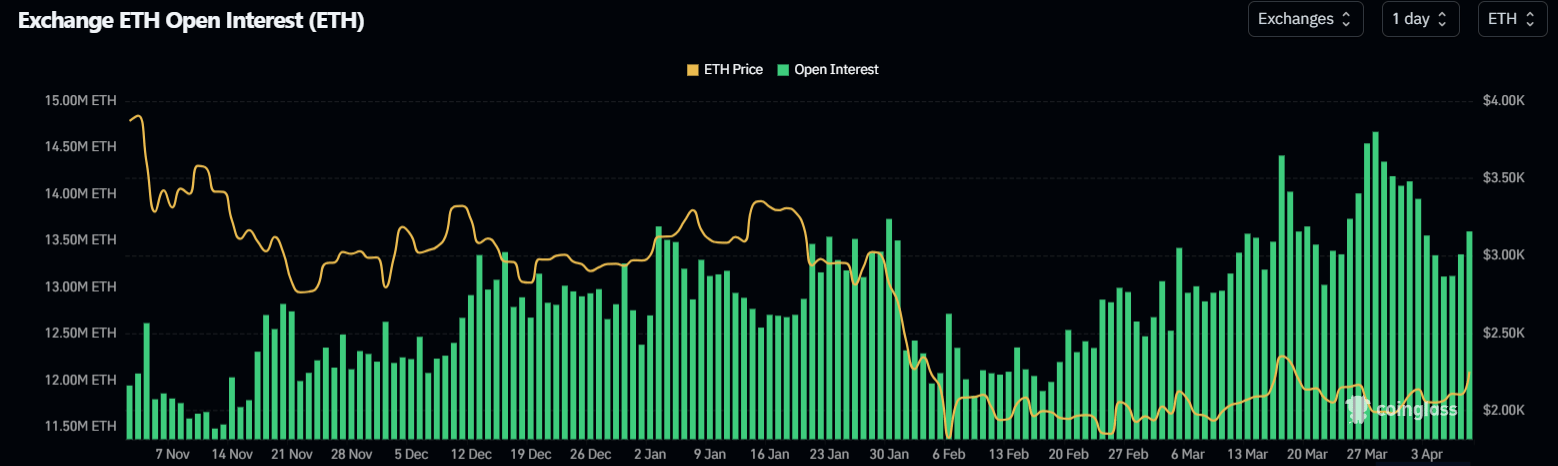Select the 7 Nov date label

point(172,454)
